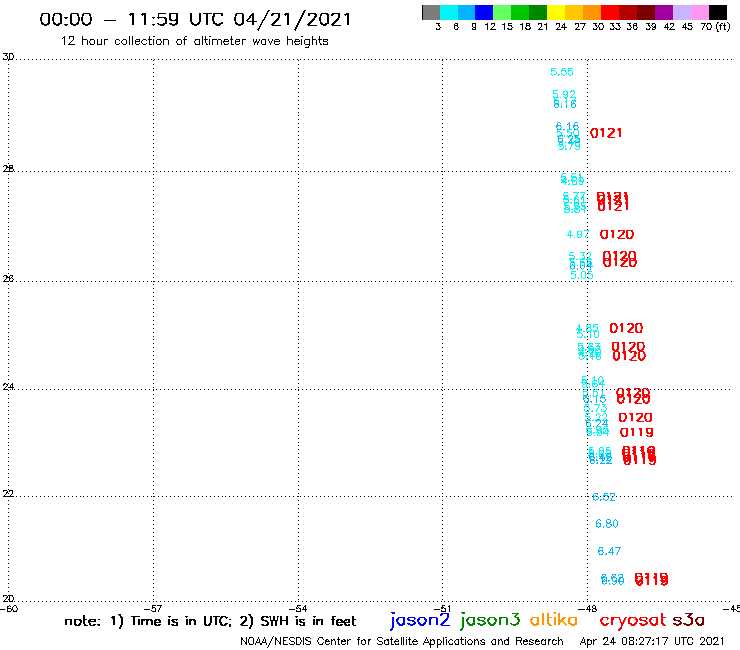Click the bright red legend swatch
This screenshot has width=740, height=650.
pyautogui.click(x=610, y=12)
